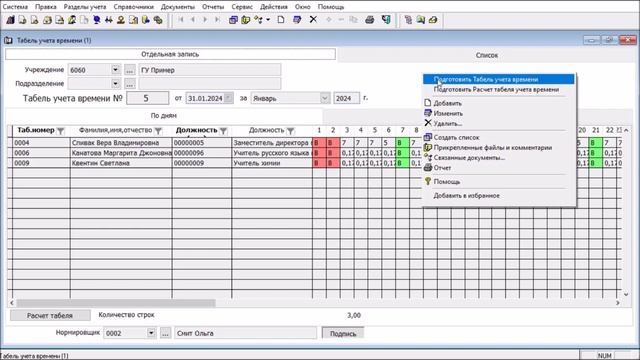640x360 pixels.
Task: Select Добавить in context menu
Action: (x=498, y=103)
